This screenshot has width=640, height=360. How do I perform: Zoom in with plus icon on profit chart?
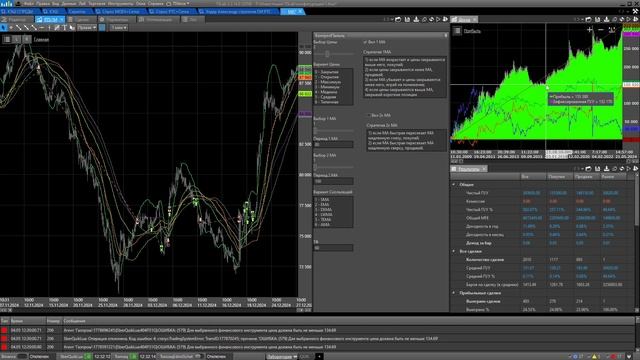click(590, 29)
